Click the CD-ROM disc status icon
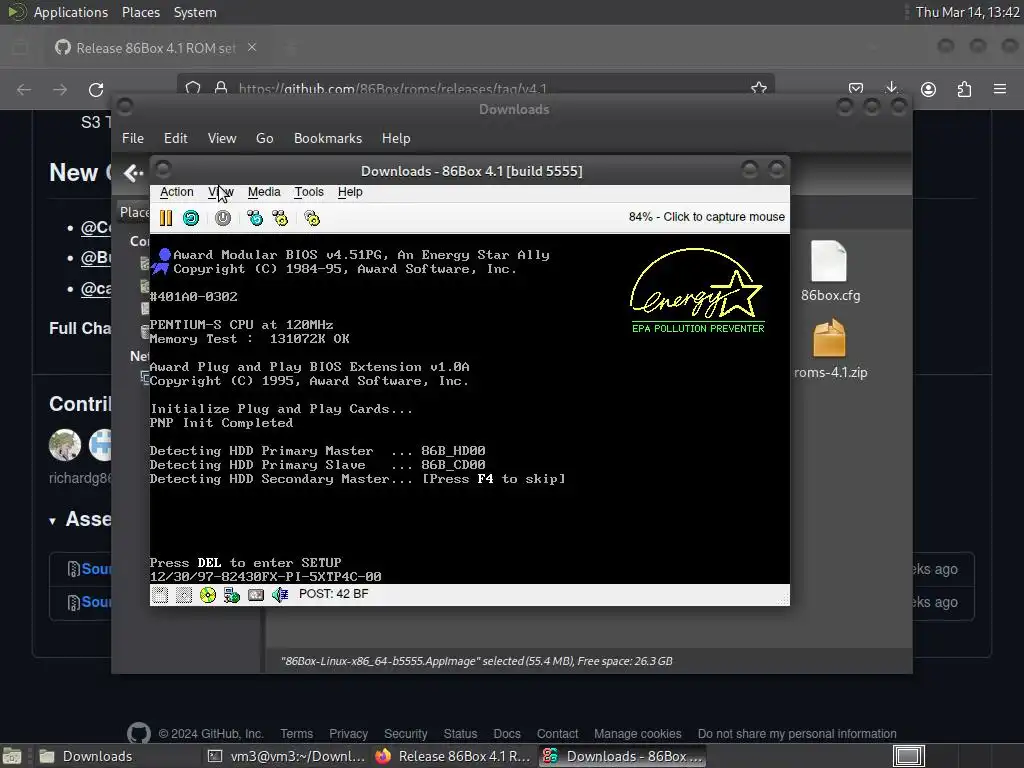 (x=208, y=594)
